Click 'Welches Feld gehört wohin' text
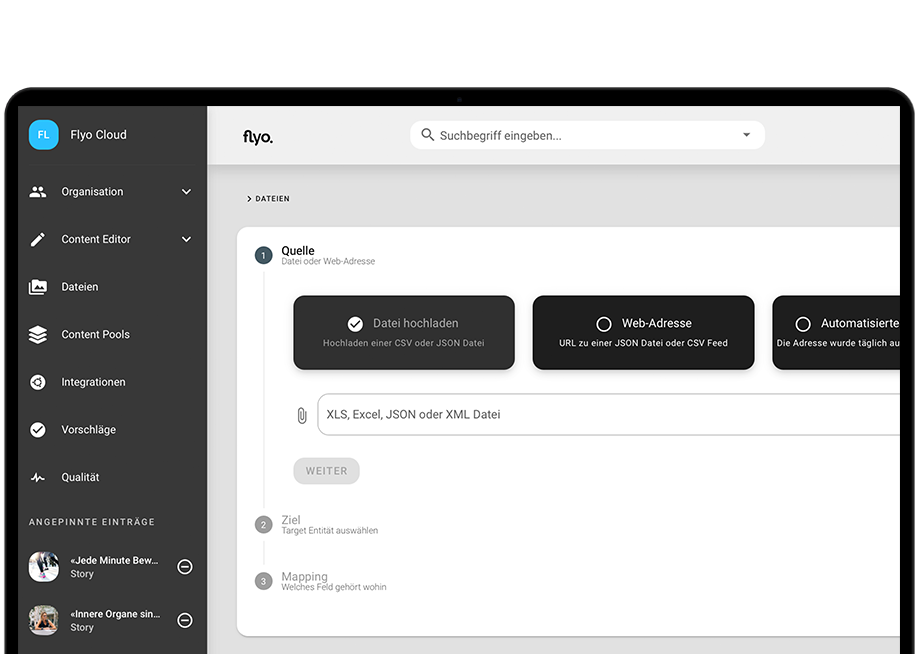The width and height of the screenshot is (920, 654). (x=334, y=587)
